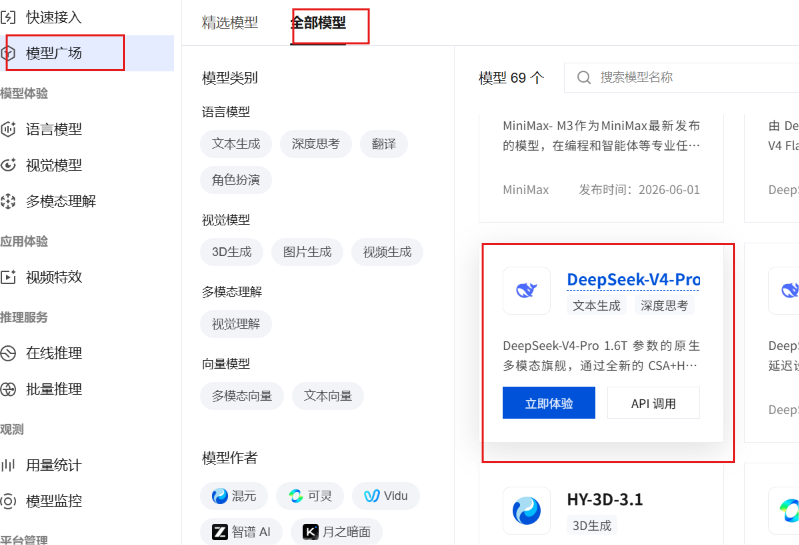The width and height of the screenshot is (799, 545).
Task: Filter by 文本生成 category chip
Action: pos(236,144)
